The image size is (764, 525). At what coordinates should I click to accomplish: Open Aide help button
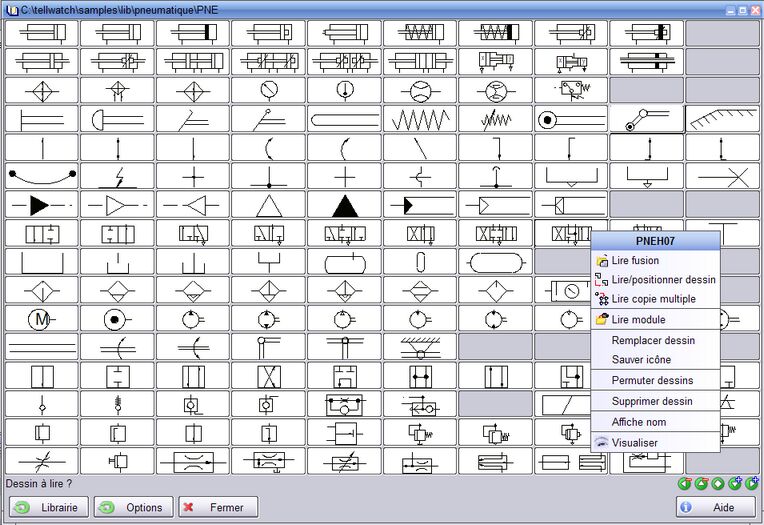point(715,507)
